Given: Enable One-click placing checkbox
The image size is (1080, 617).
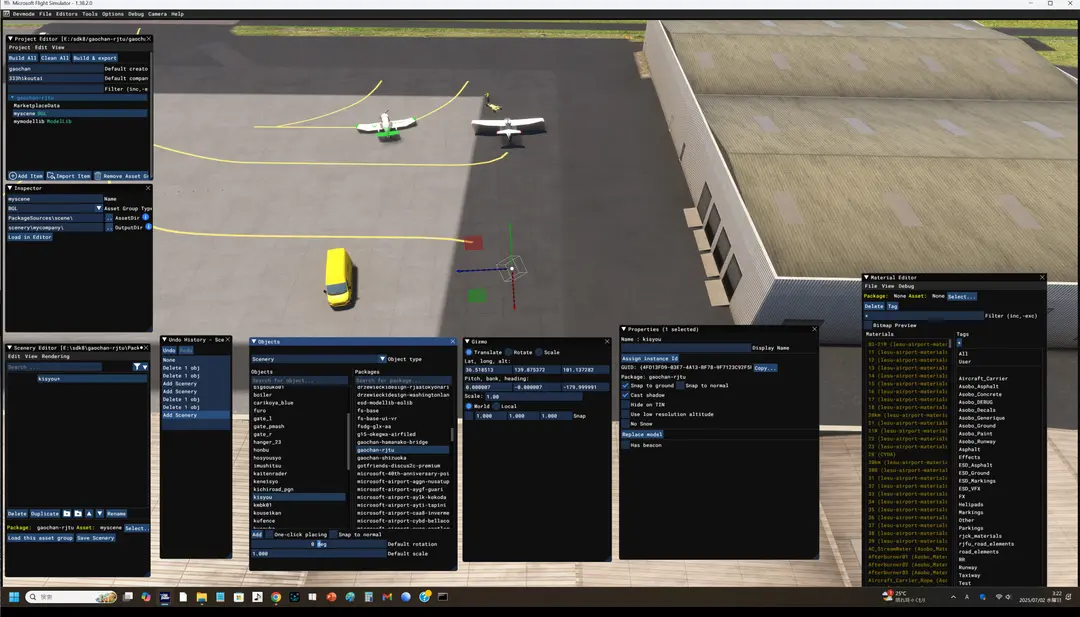Looking at the screenshot, I should pos(269,534).
